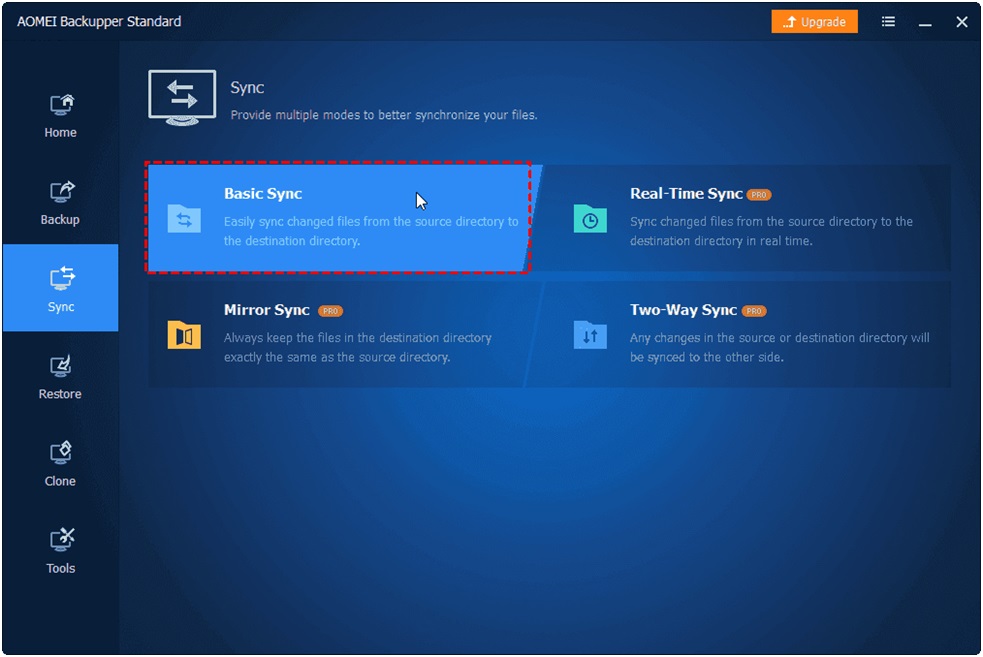Click the PRO badge on Mirror Sync
Image resolution: width=983 pixels, height=657 pixels.
click(x=331, y=310)
